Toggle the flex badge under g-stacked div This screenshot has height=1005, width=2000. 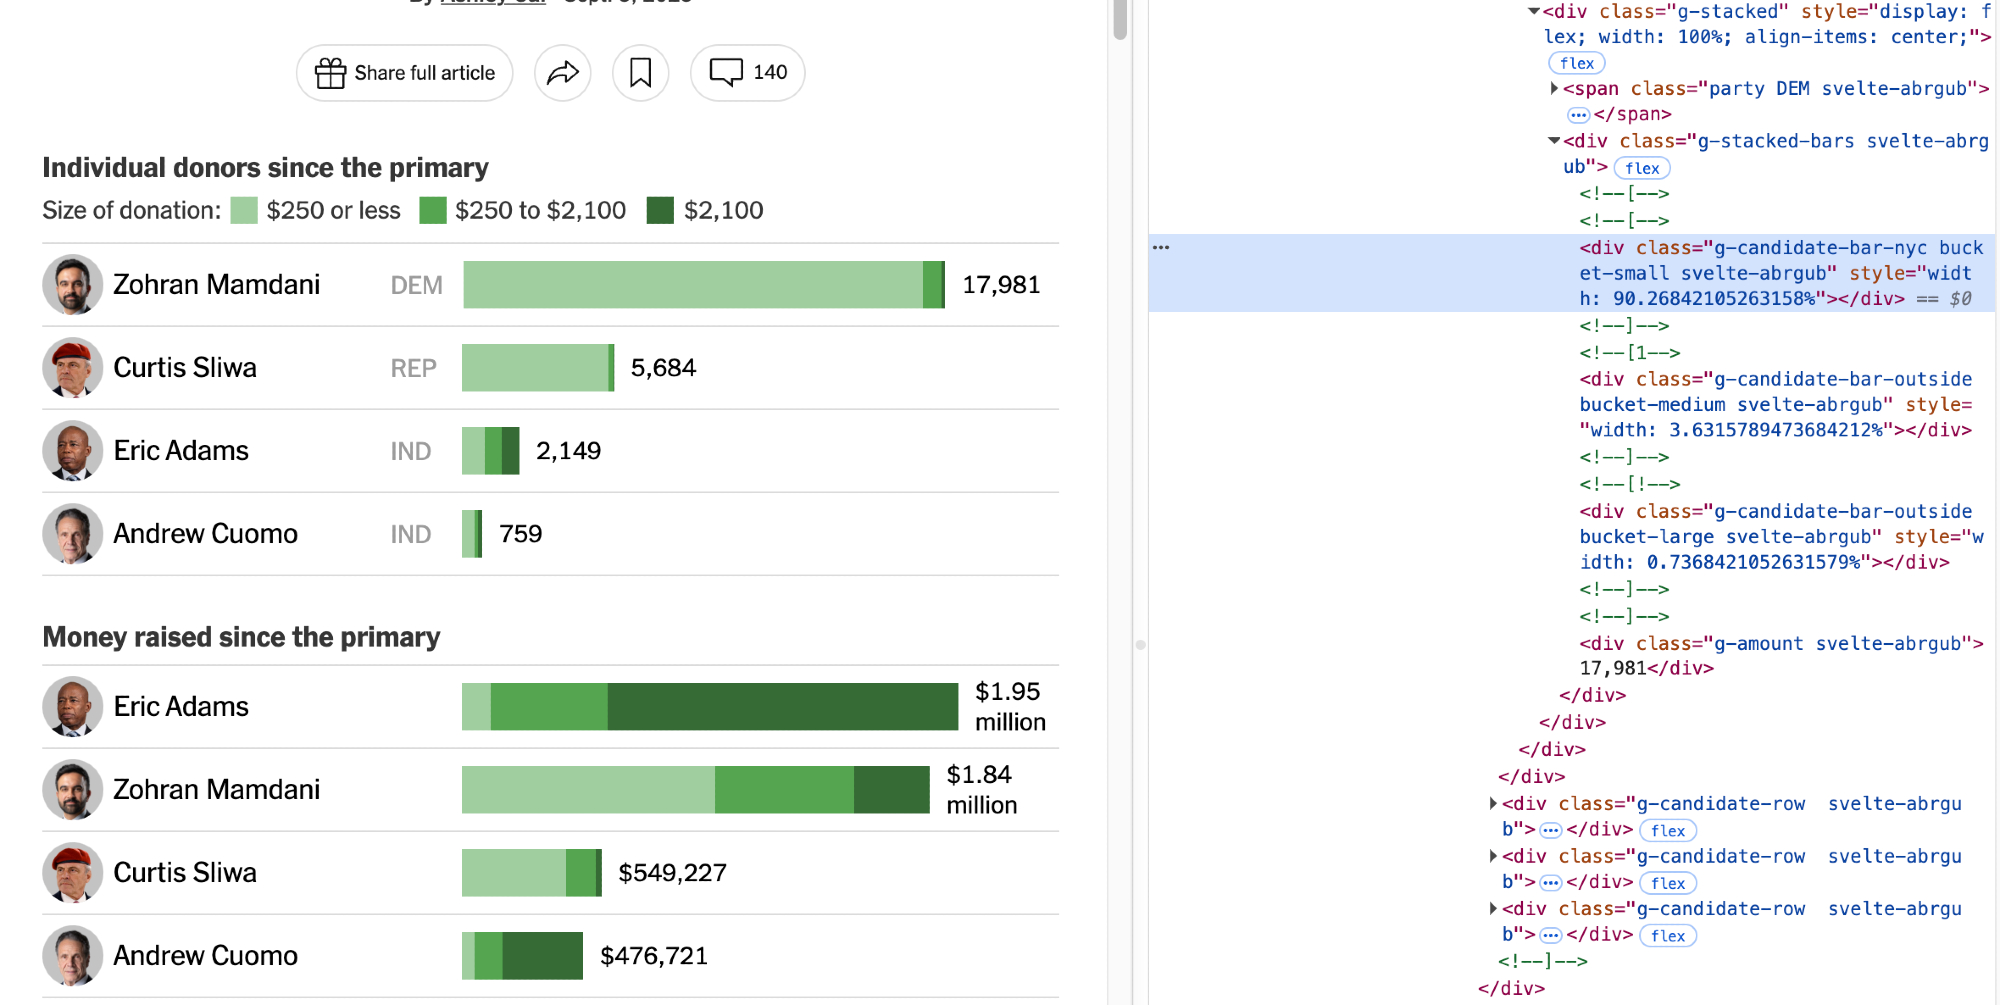(1576, 63)
